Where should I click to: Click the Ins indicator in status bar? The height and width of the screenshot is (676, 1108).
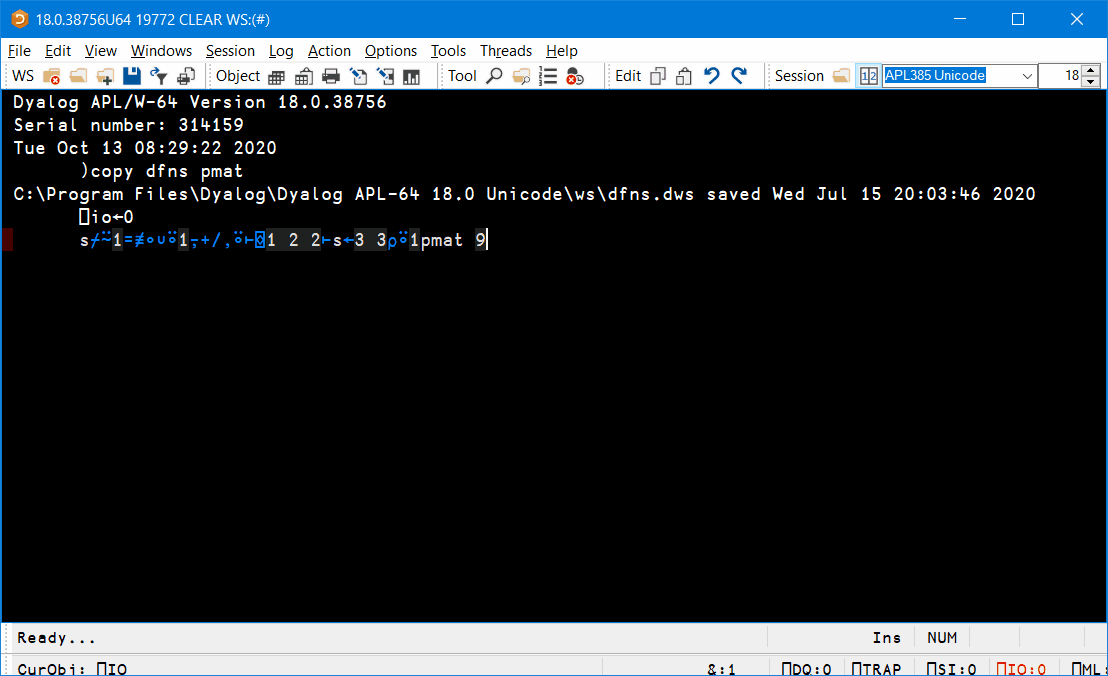[886, 638]
